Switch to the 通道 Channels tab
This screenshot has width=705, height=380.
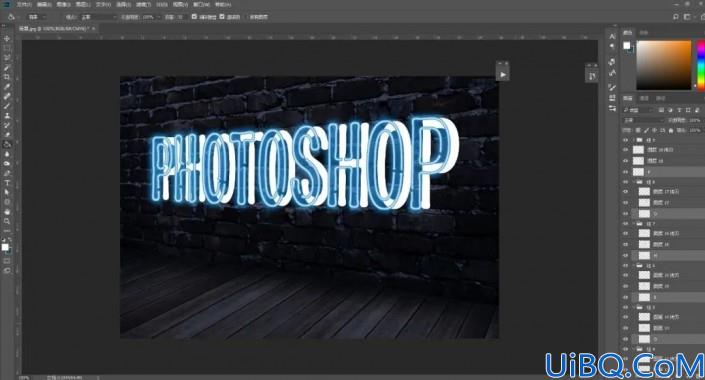(644, 98)
